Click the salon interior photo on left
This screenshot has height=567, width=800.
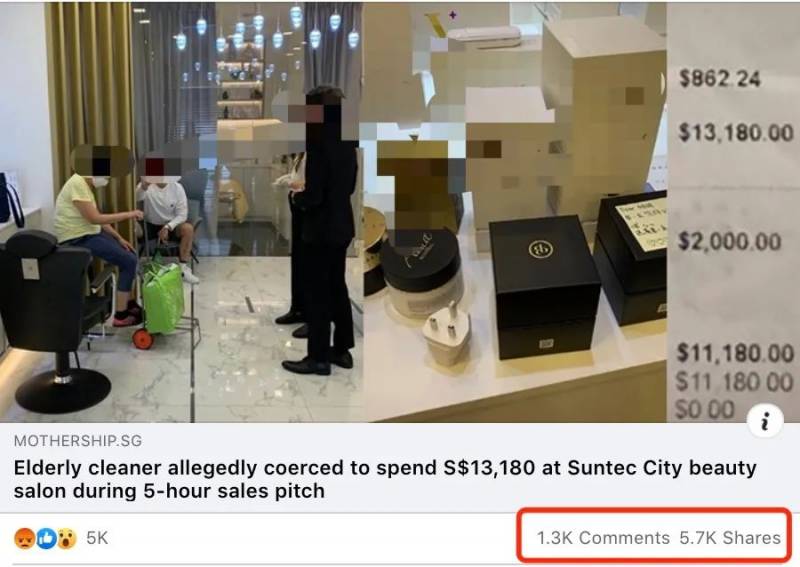pos(181,212)
